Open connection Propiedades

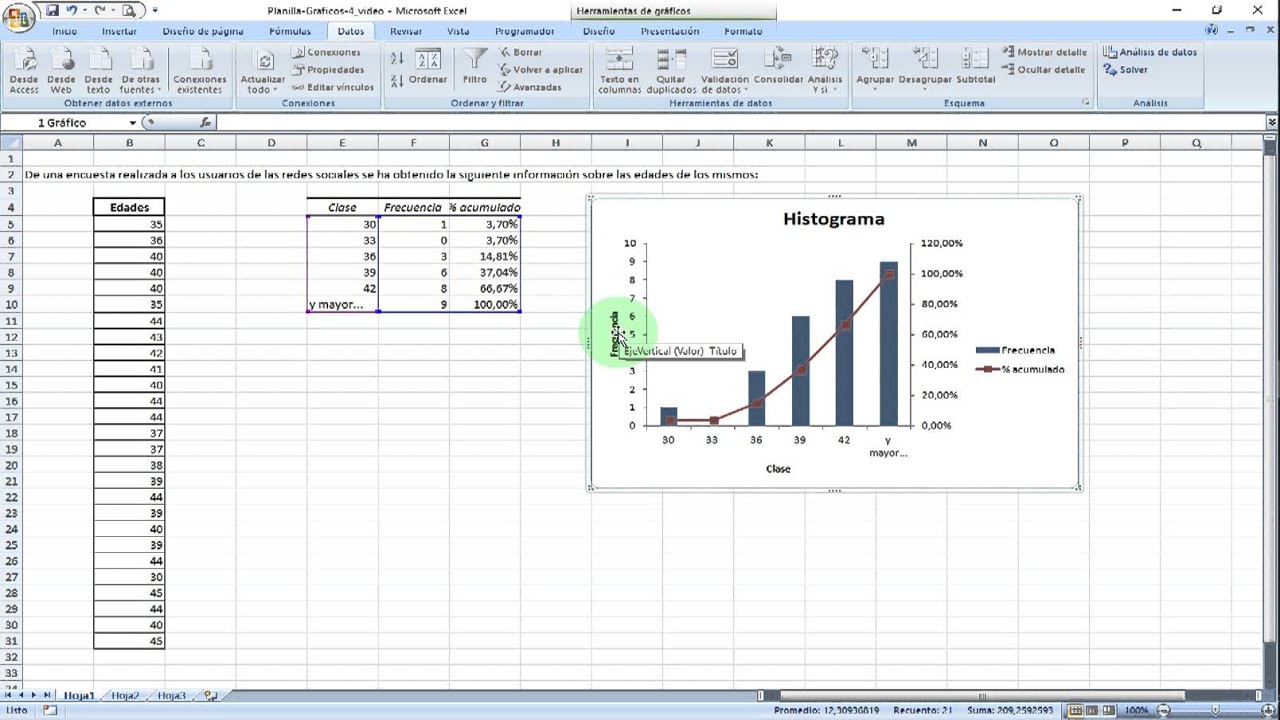[x=328, y=70]
